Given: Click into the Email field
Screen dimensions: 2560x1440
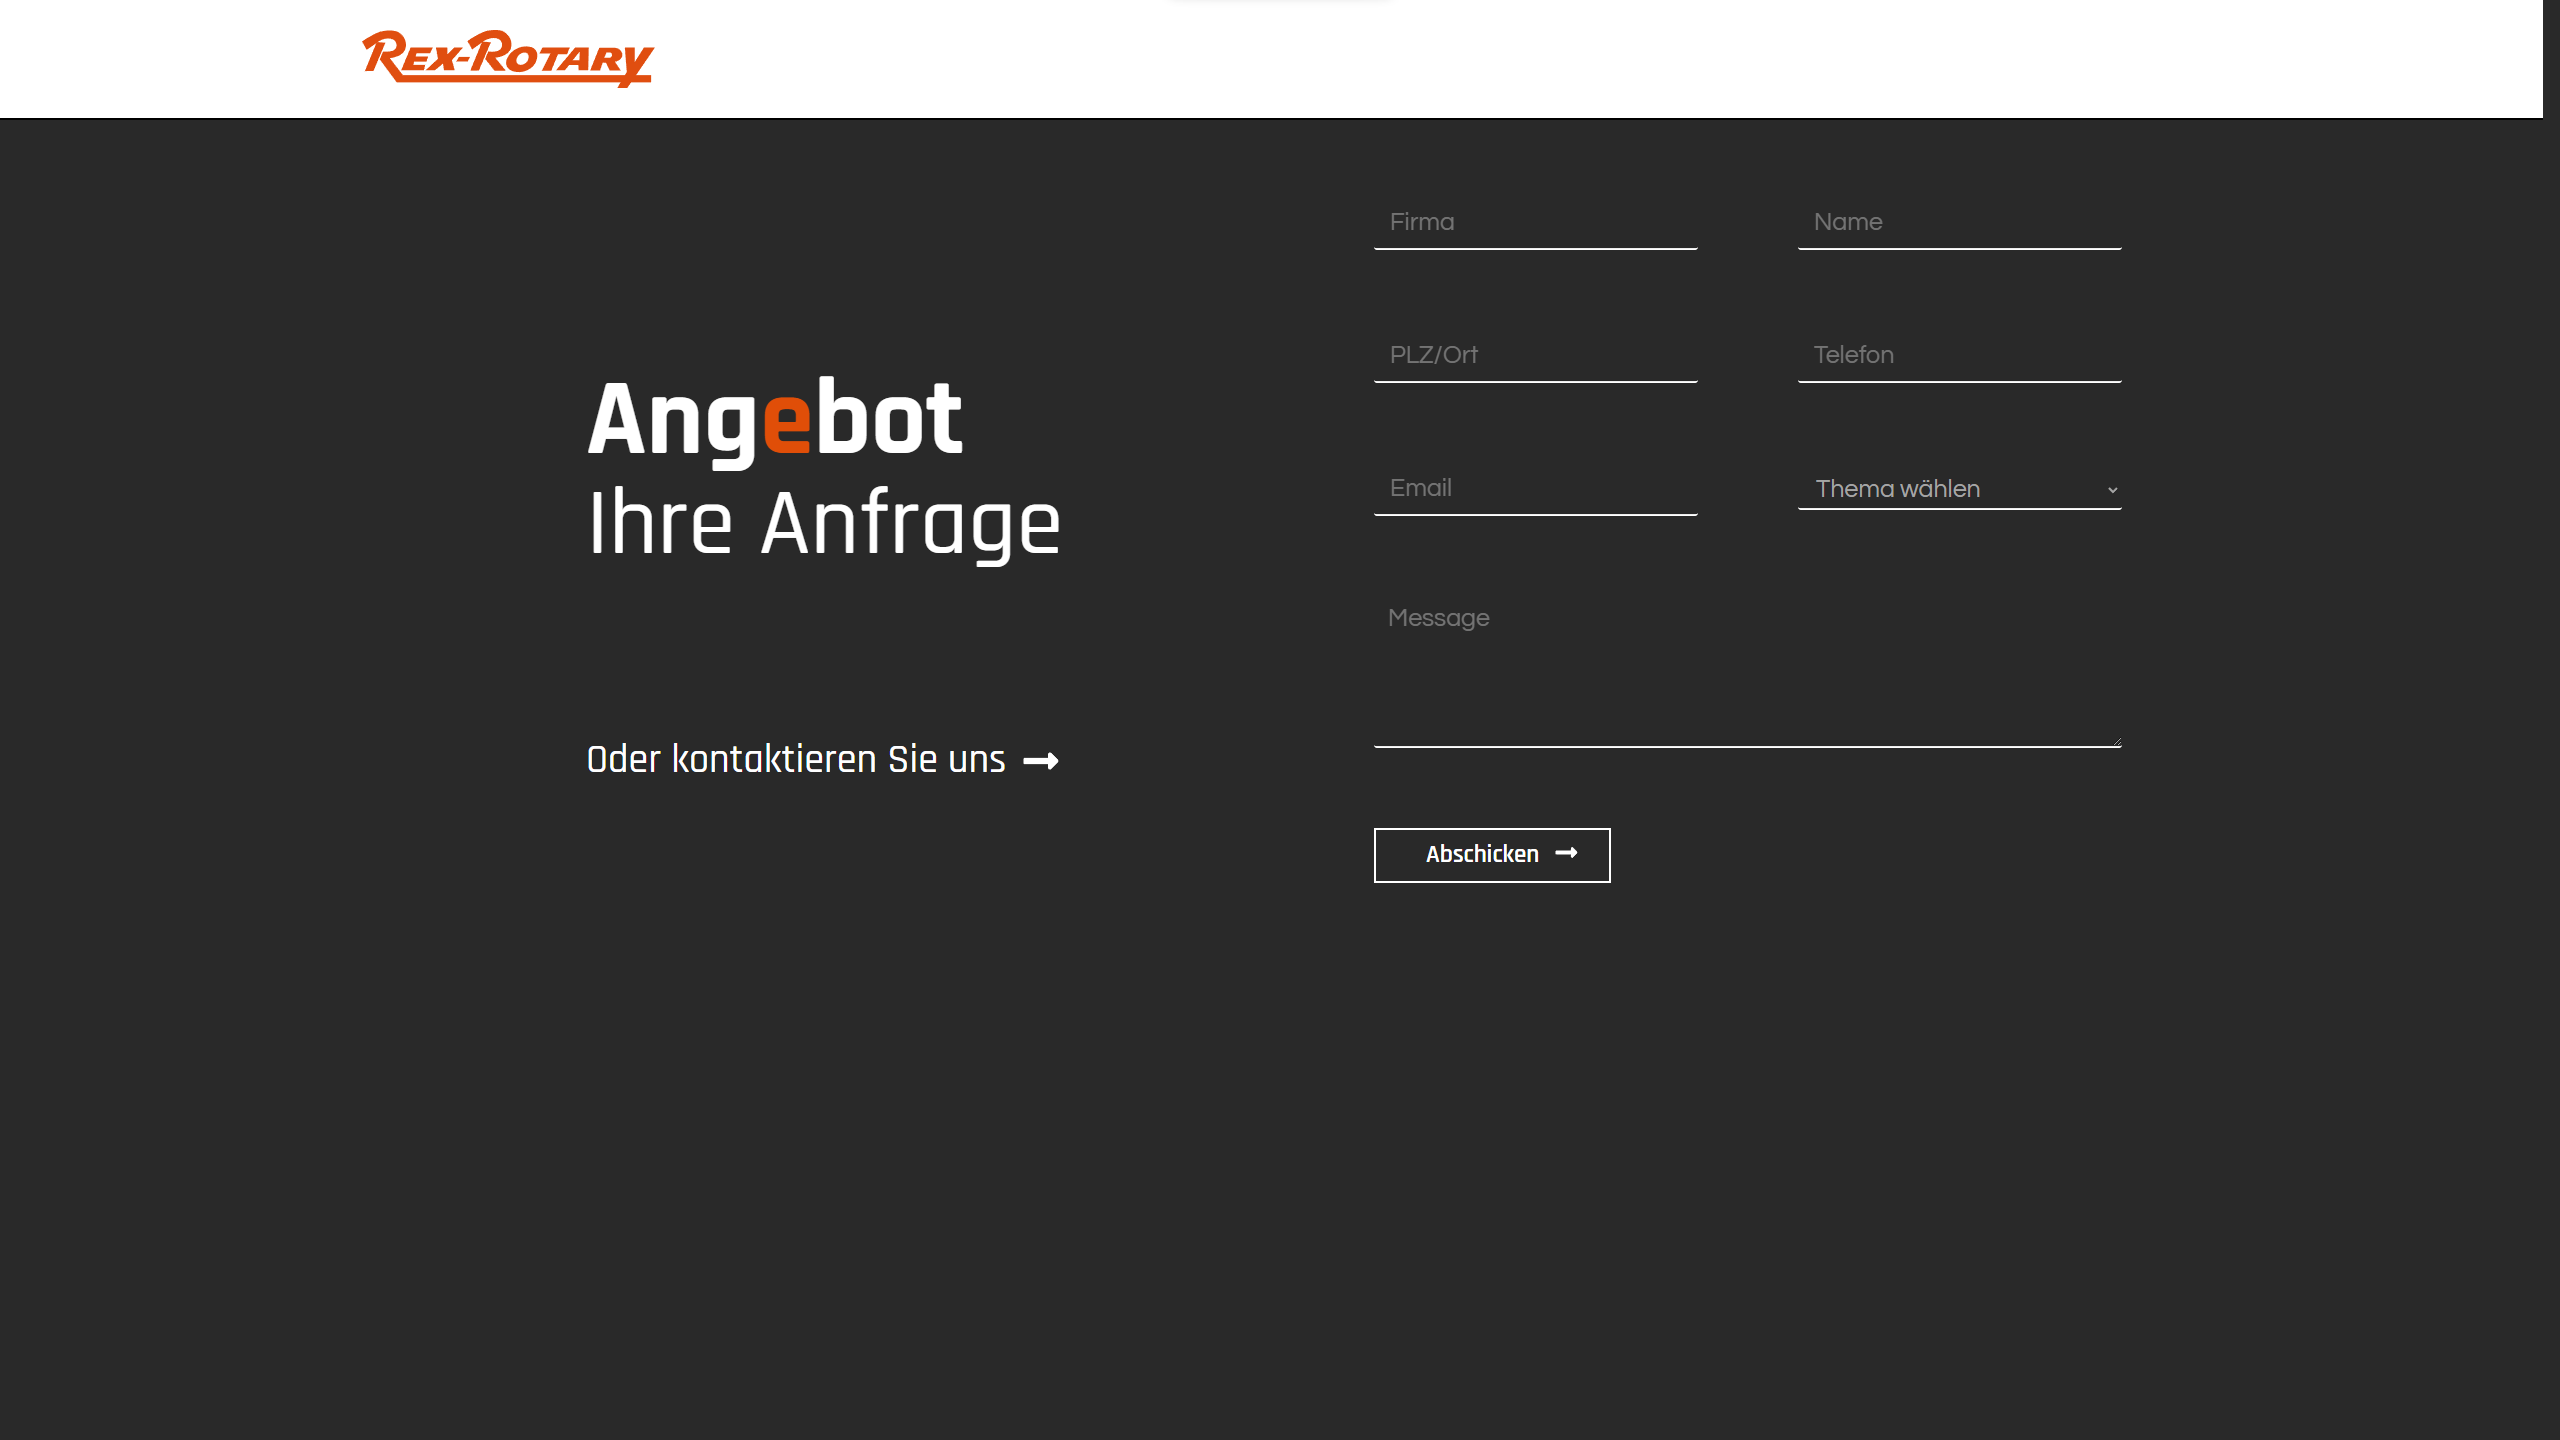Looking at the screenshot, I should pyautogui.click(x=1535, y=488).
